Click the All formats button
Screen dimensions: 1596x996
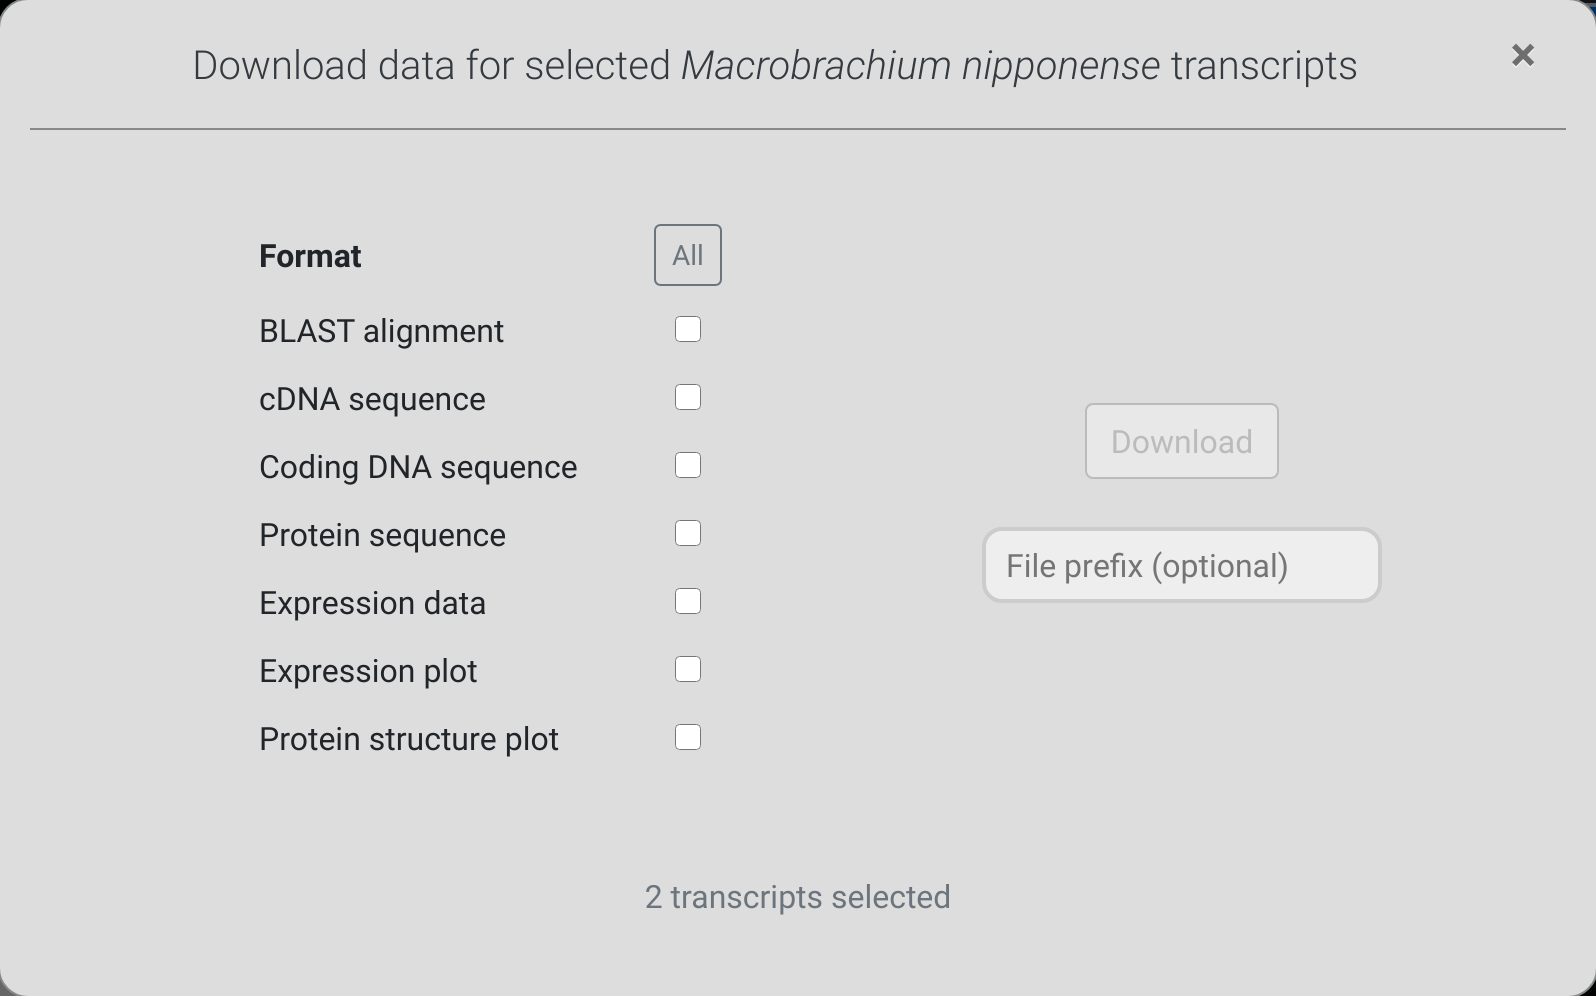687,255
